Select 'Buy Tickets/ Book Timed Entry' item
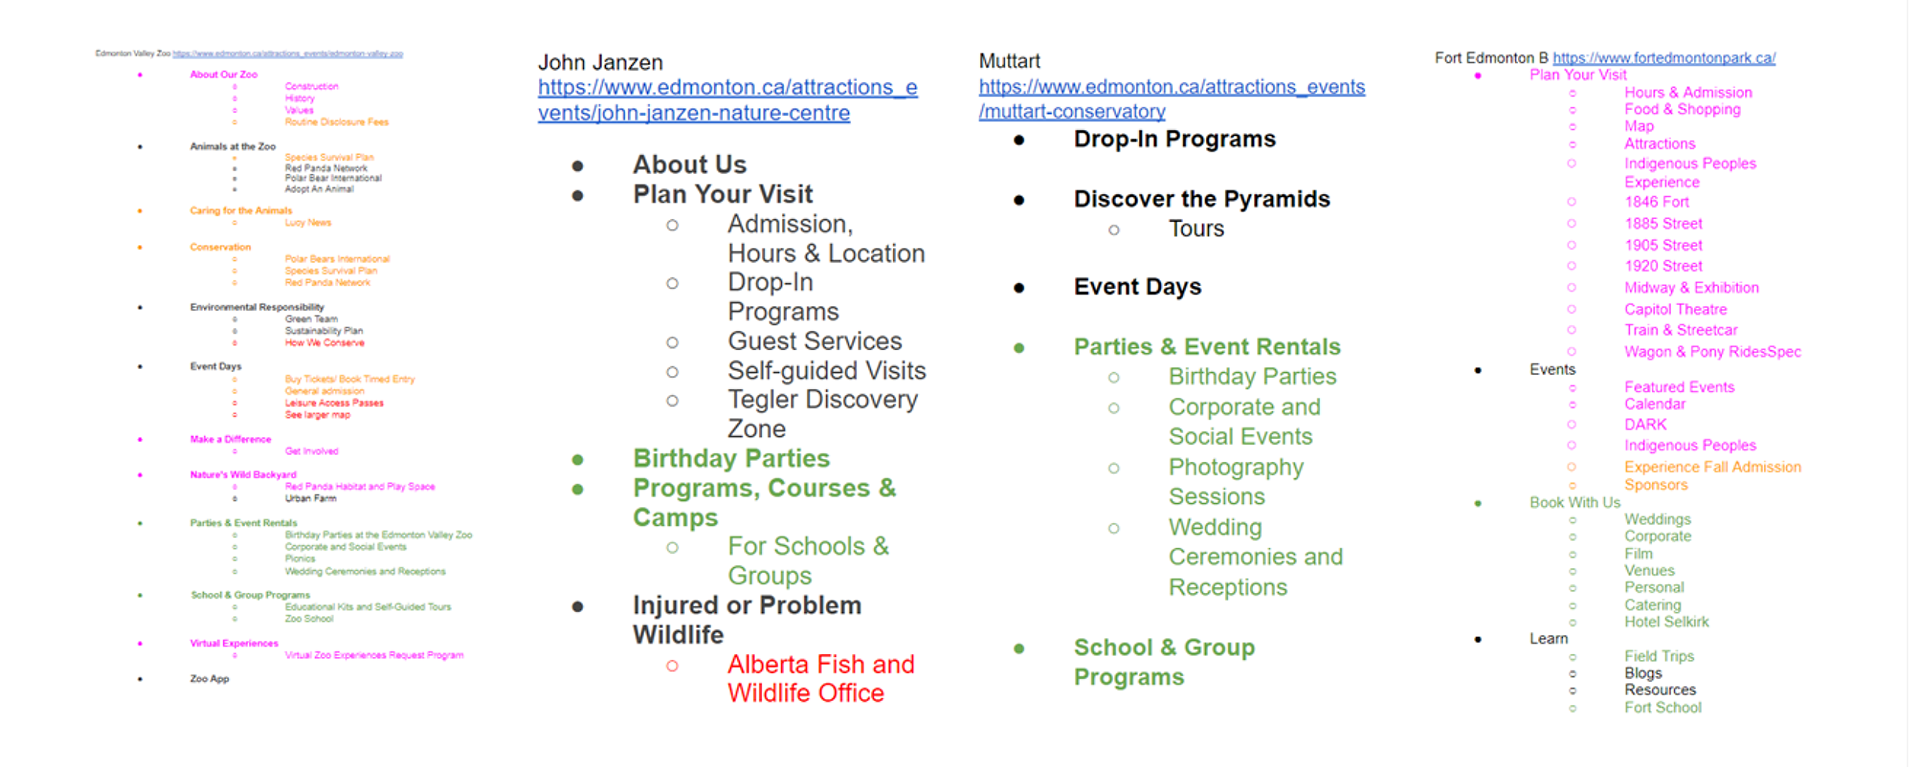Image resolution: width=1920 pixels, height=767 pixels. (x=350, y=380)
